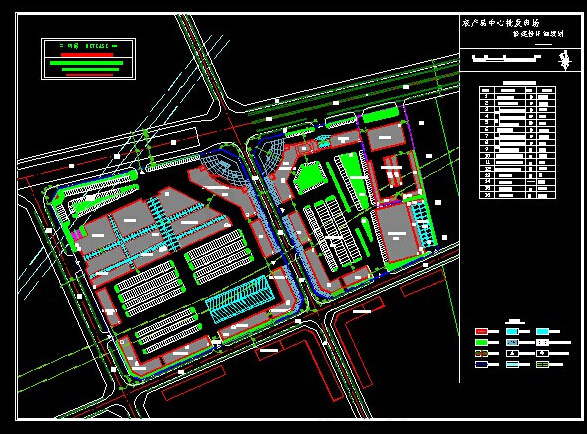Click the dark blue legend swatch
587x434 pixels.
pos(481,364)
